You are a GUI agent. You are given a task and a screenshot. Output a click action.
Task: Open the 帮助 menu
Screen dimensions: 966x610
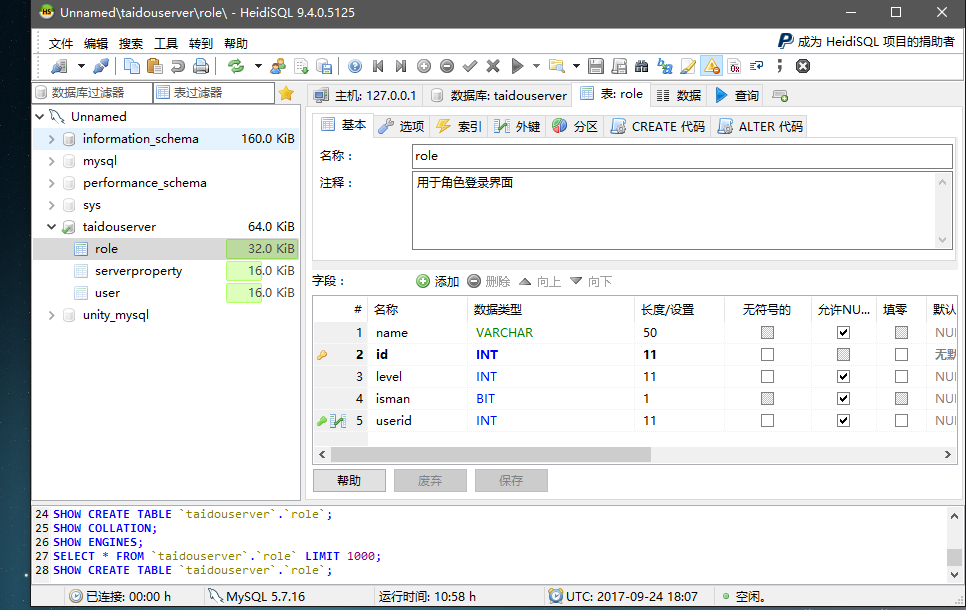(236, 43)
